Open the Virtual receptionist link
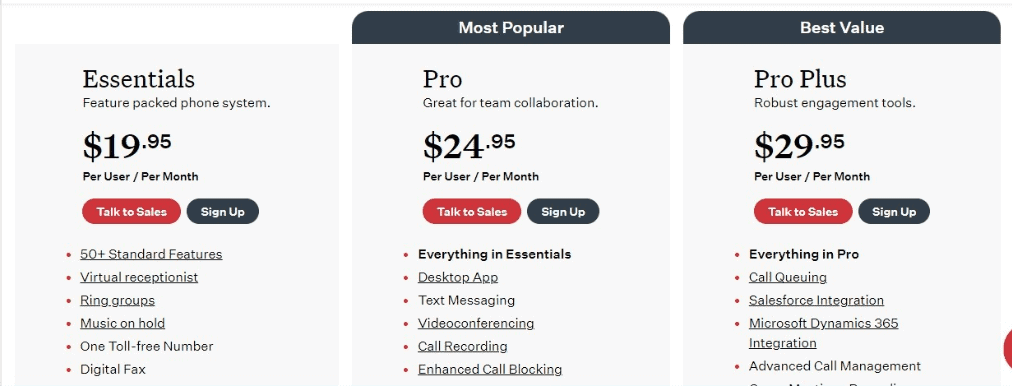 (x=139, y=278)
